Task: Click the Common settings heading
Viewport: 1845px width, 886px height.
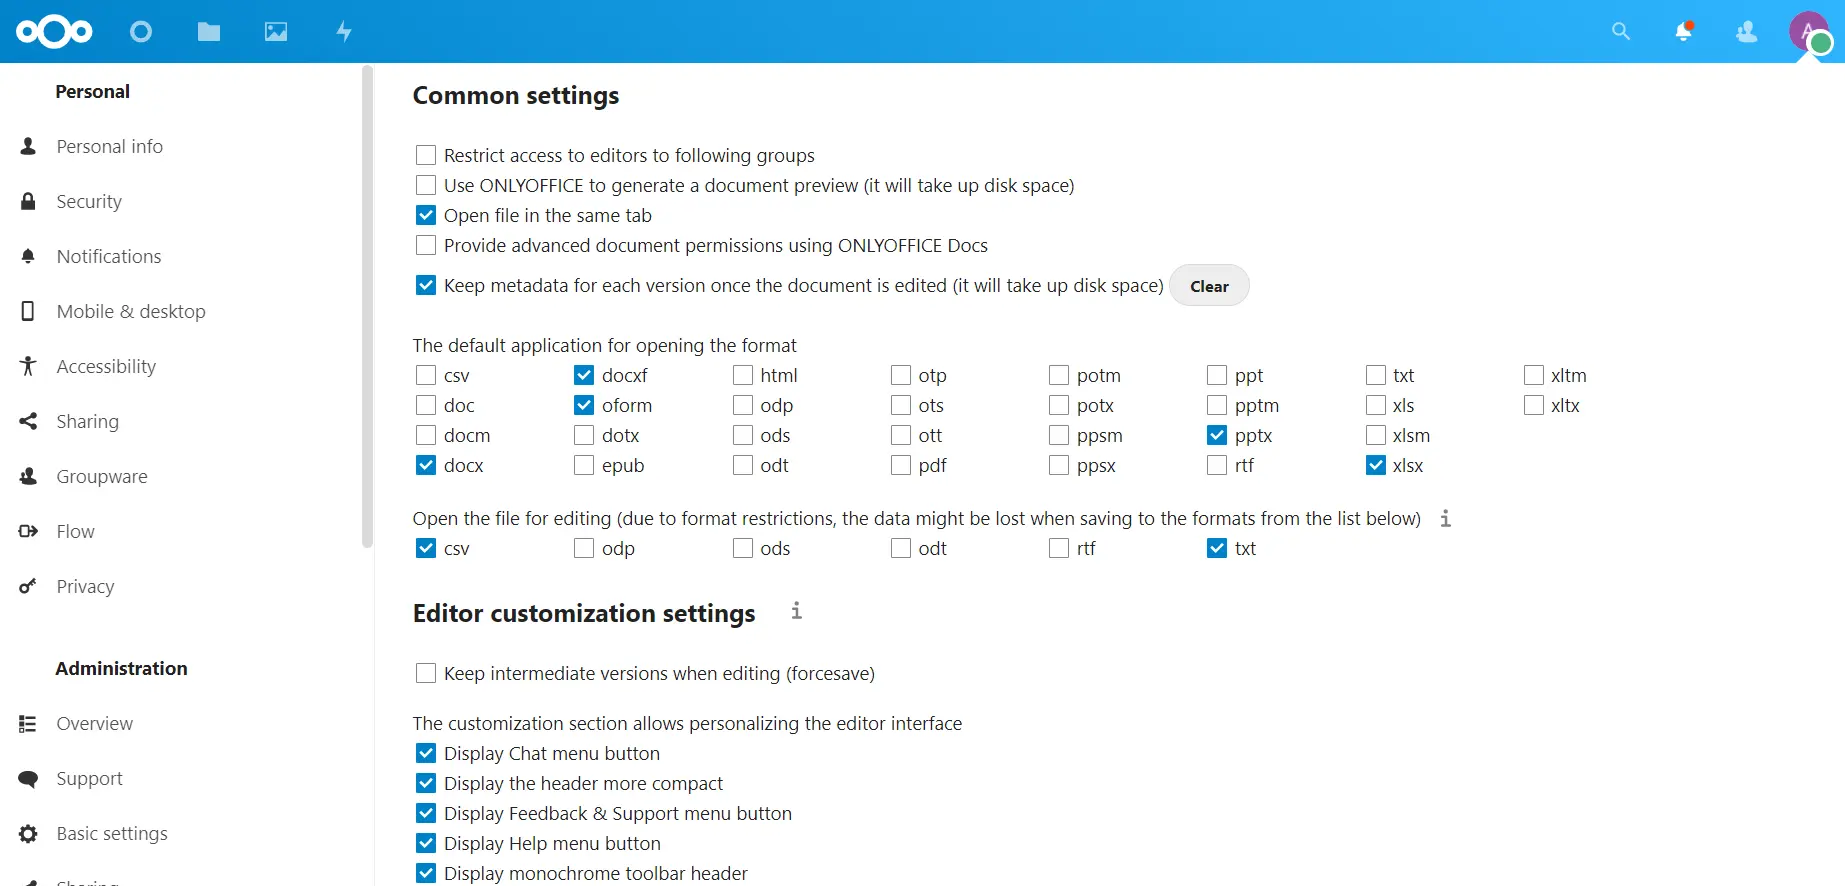Action: click(516, 95)
